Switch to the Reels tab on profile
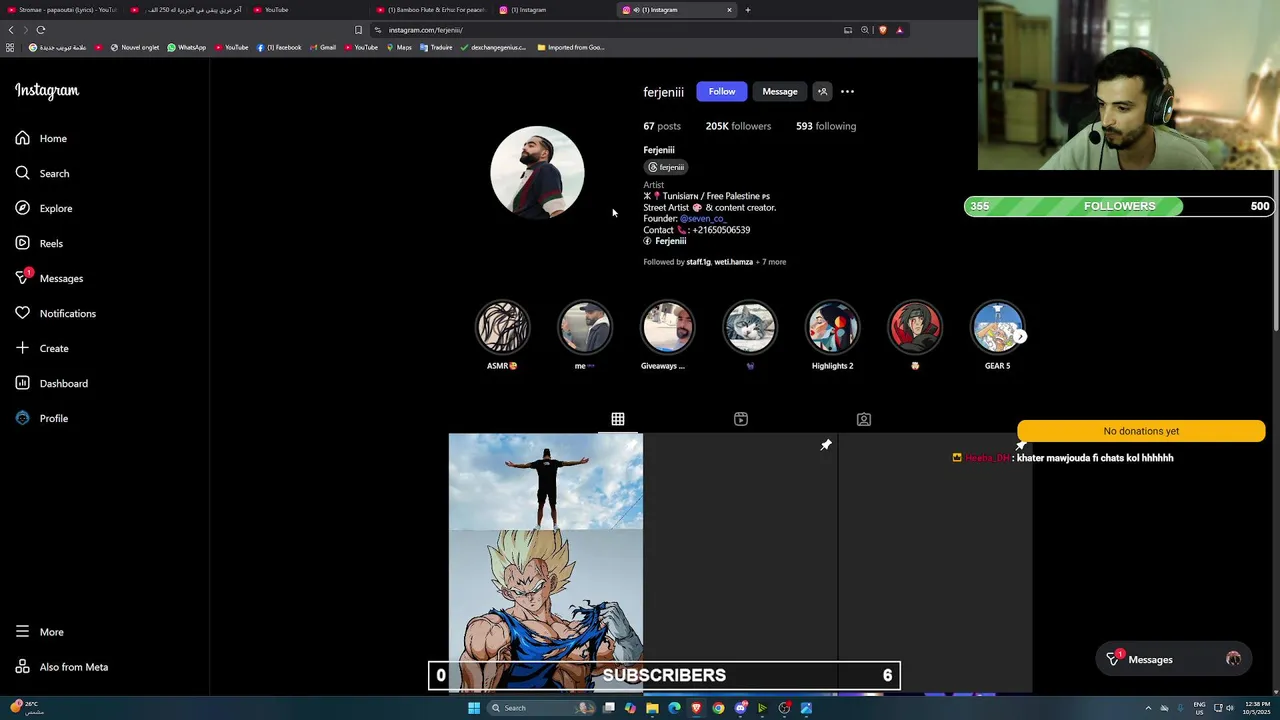 741,419
